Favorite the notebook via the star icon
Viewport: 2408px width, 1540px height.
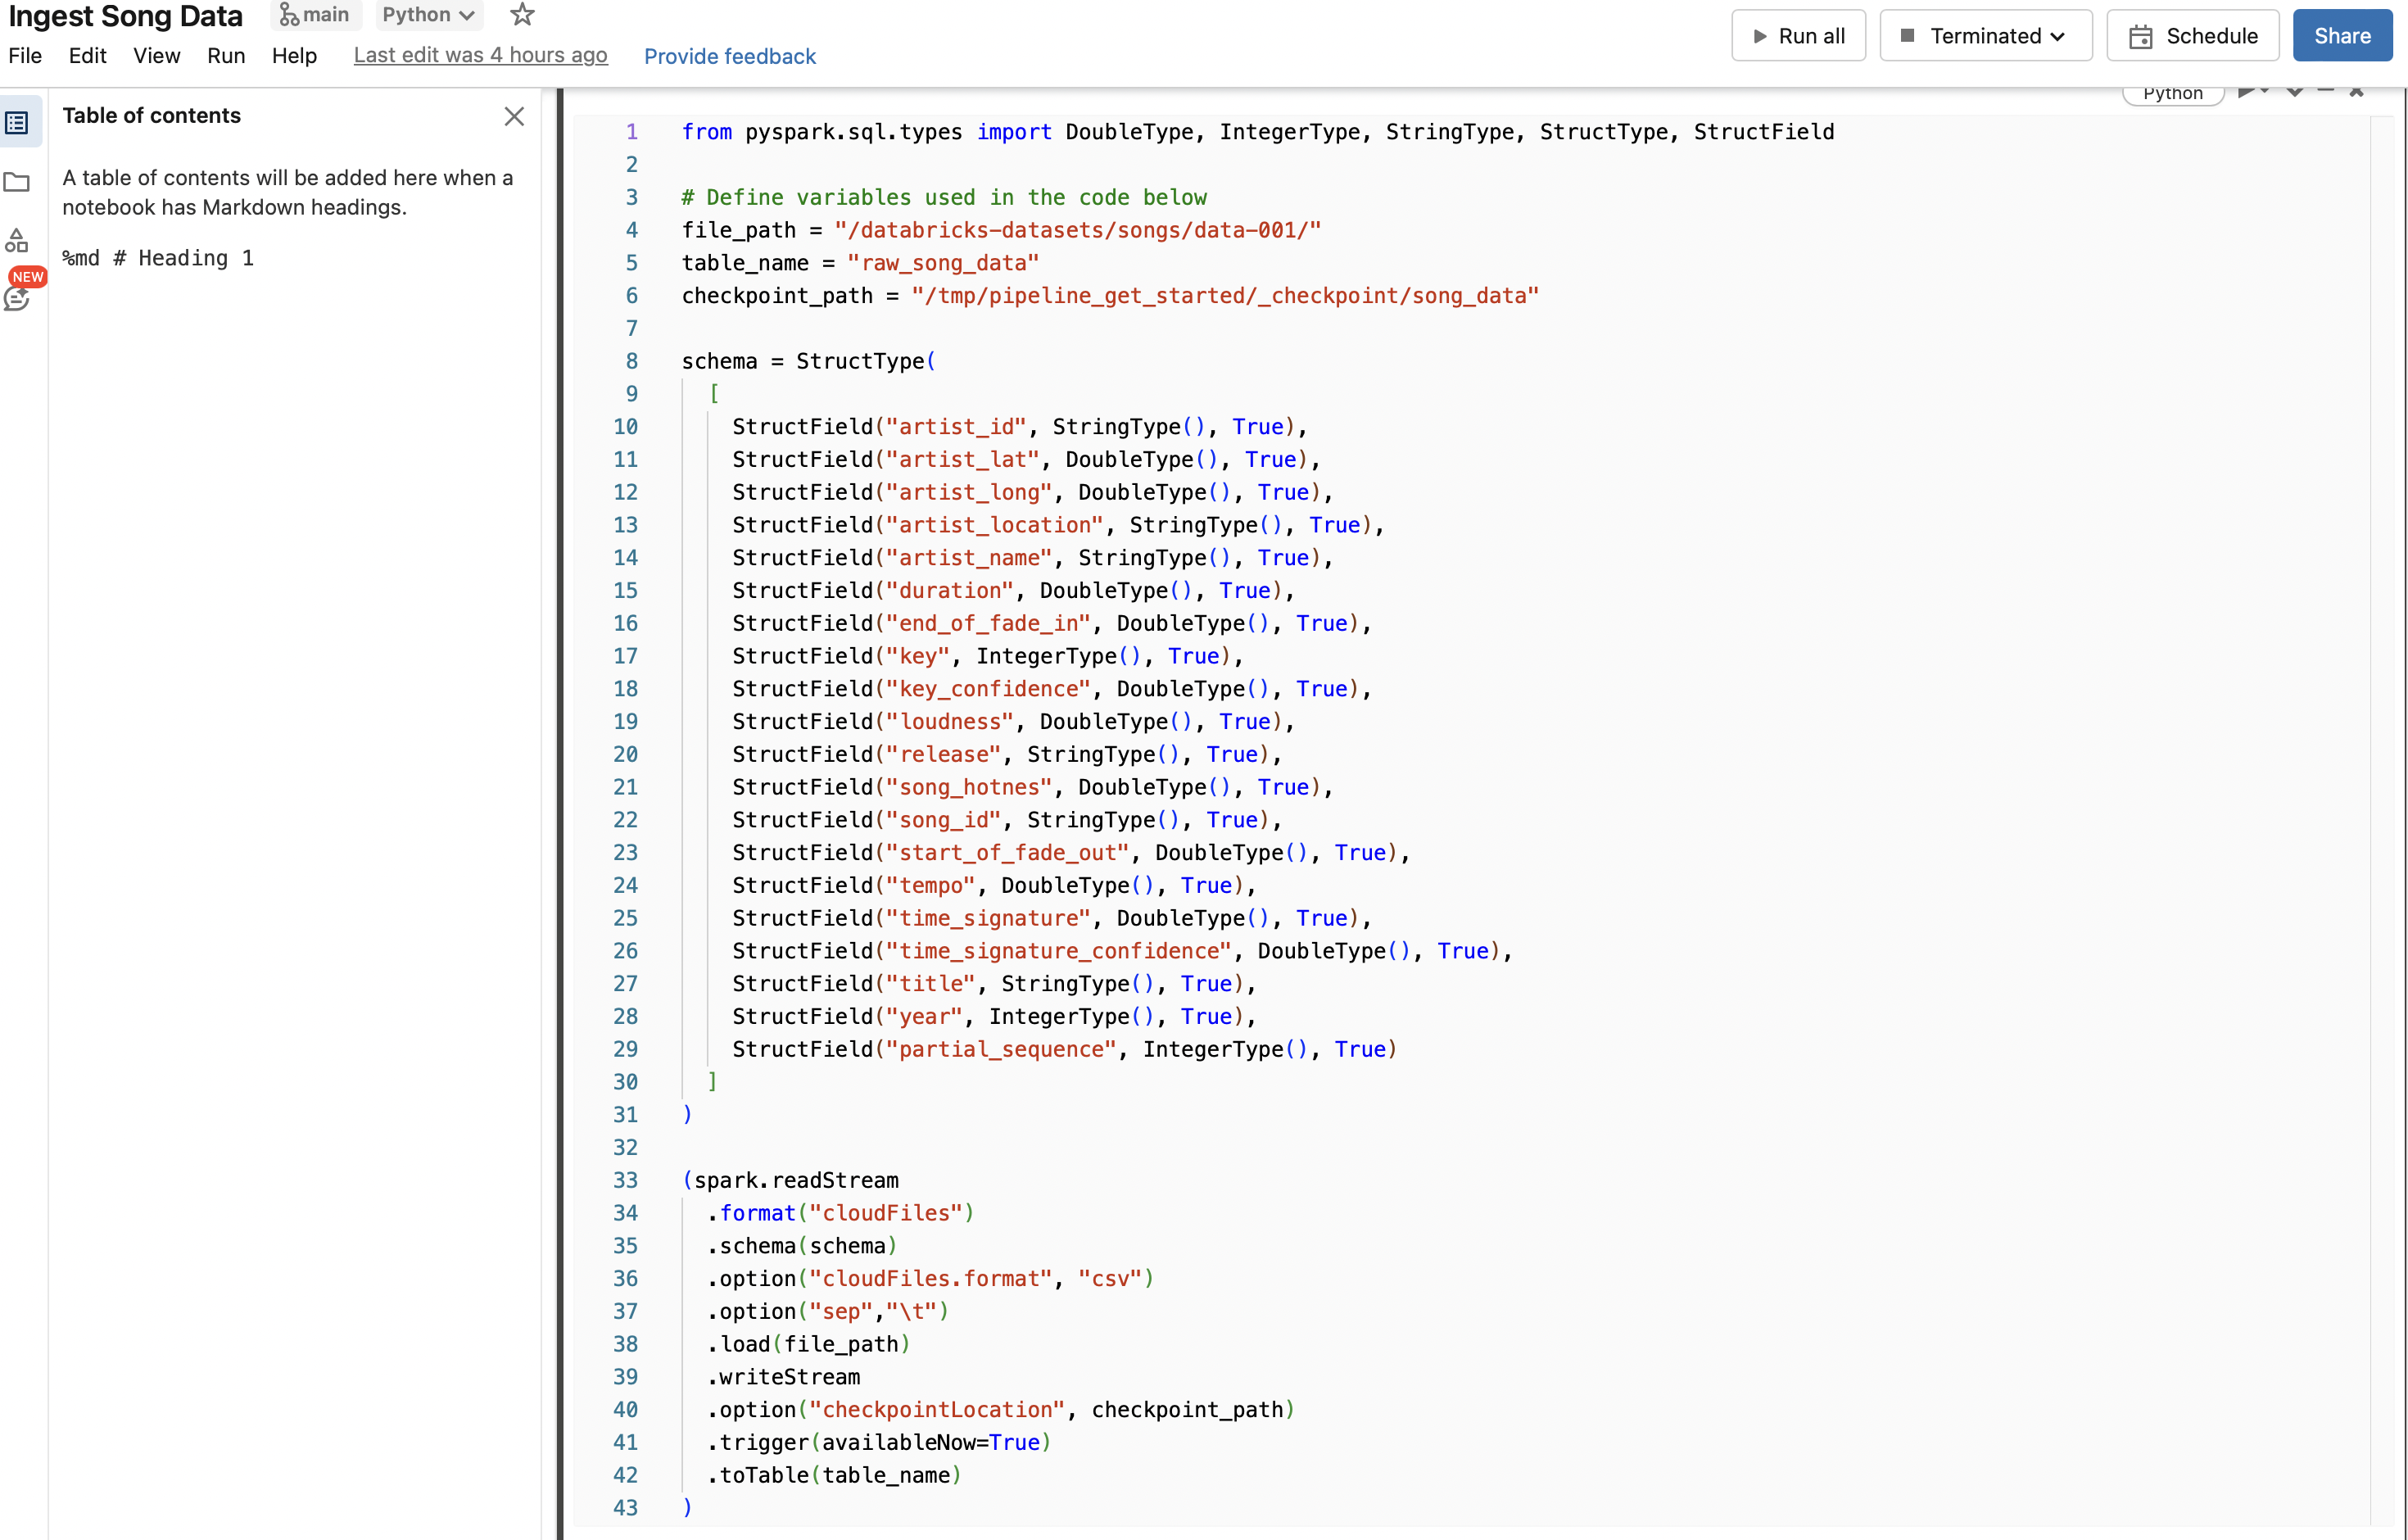point(521,14)
